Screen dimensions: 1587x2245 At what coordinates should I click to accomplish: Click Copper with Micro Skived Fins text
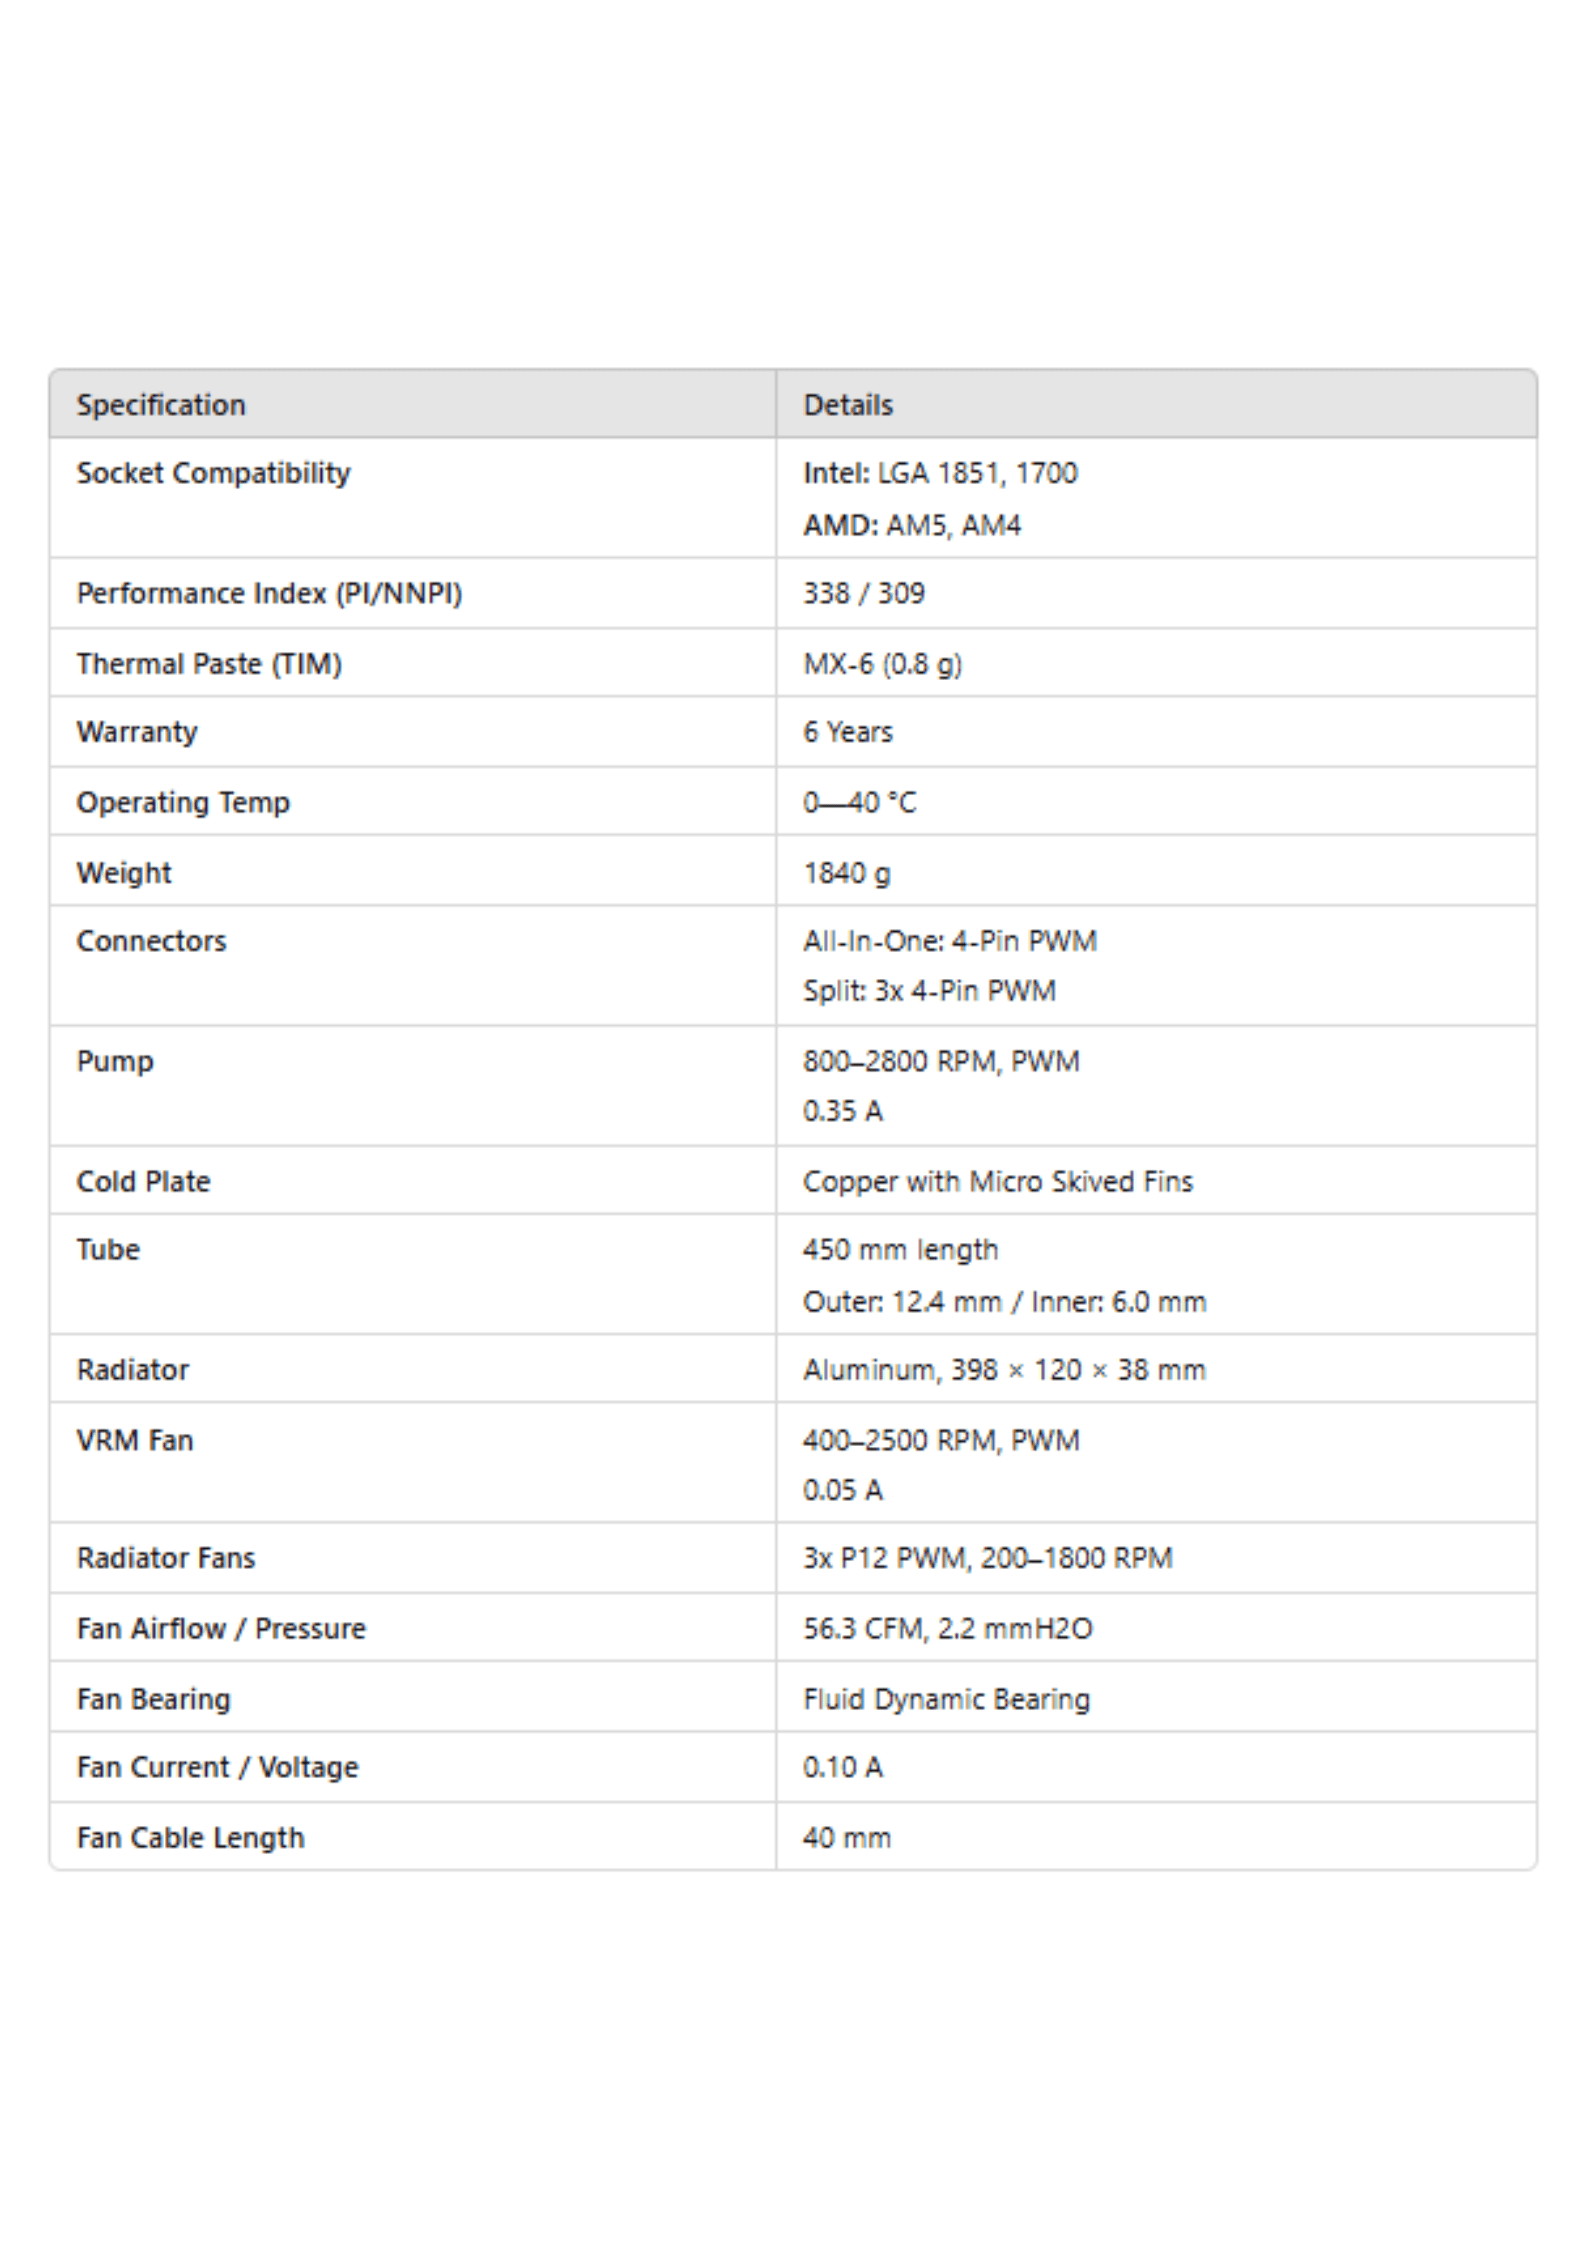998,1182
